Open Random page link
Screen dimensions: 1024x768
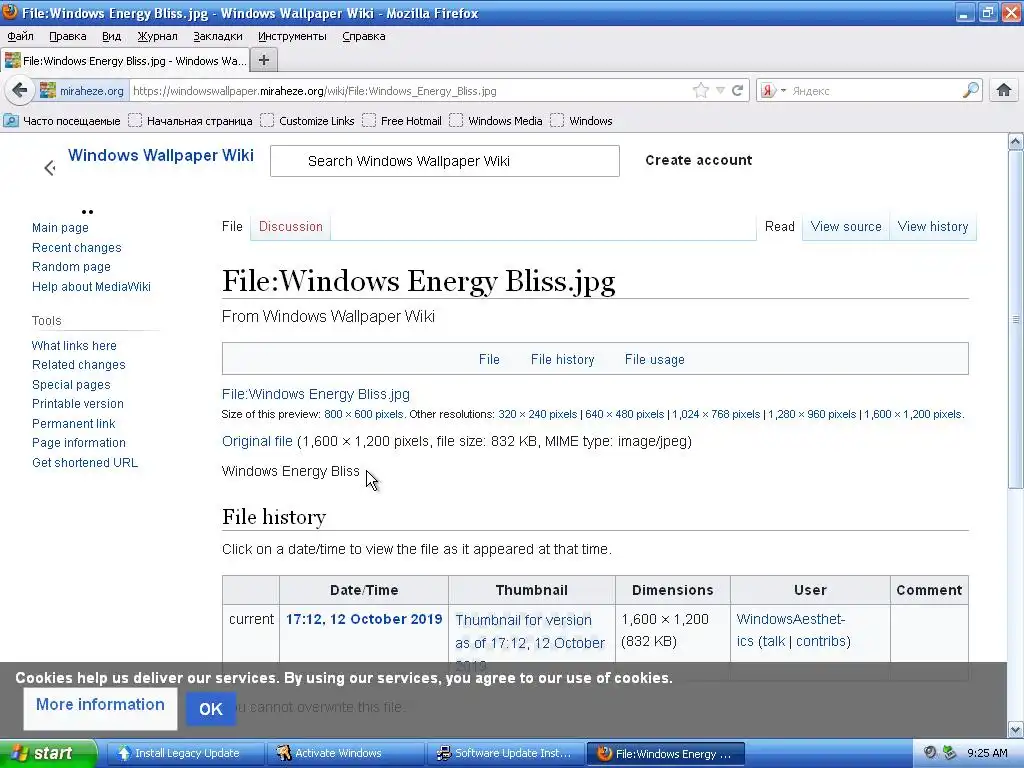pyautogui.click(x=71, y=266)
